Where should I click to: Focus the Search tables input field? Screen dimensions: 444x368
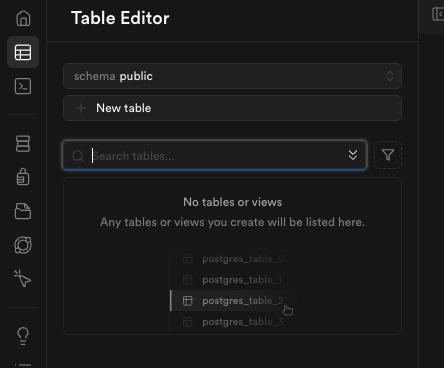pos(215,155)
